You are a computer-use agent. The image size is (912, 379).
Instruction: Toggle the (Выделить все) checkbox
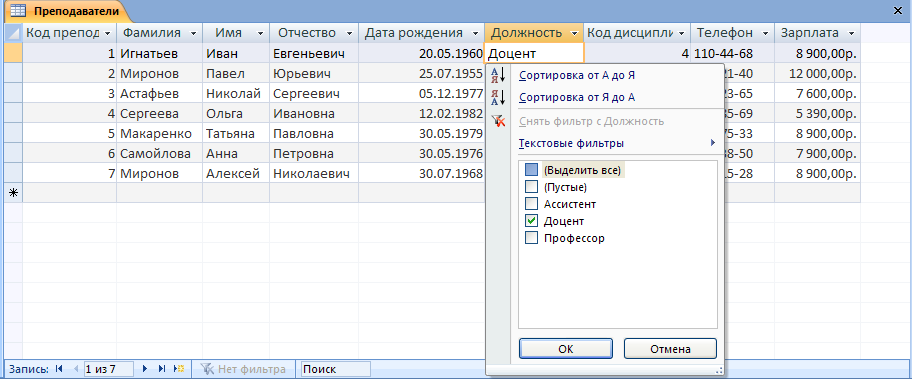531,170
